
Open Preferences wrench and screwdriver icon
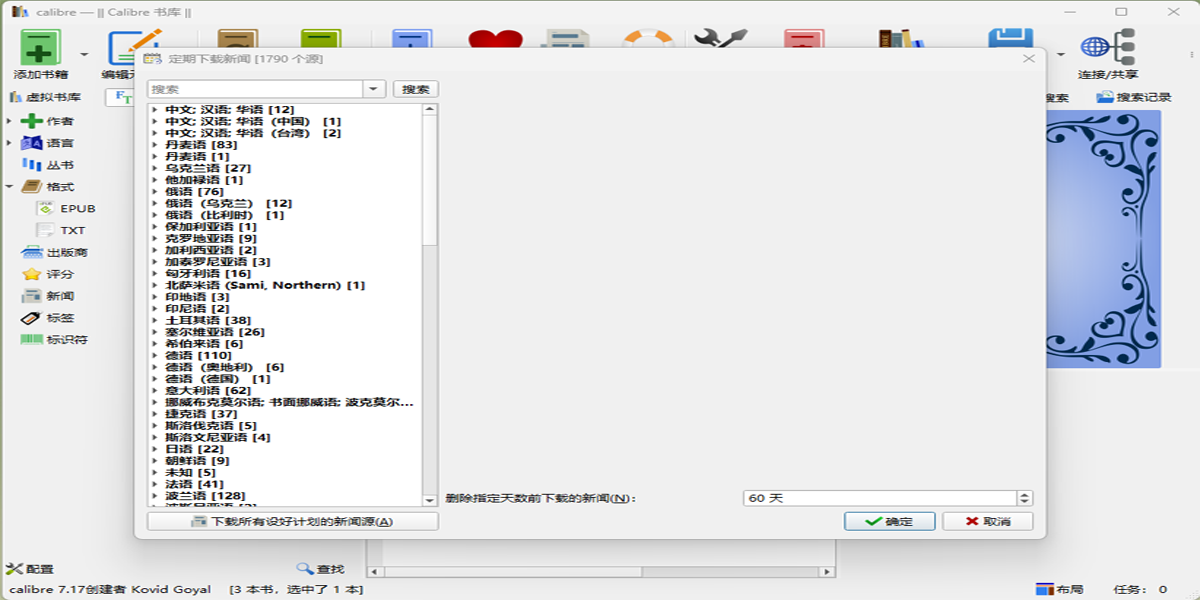pyautogui.click(x=721, y=39)
